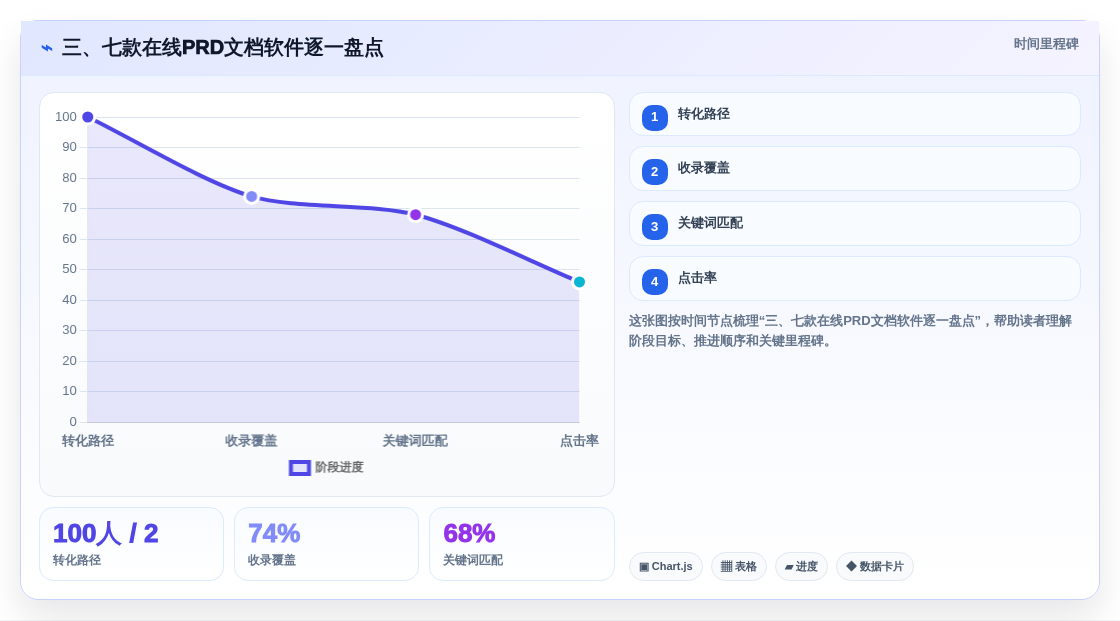Click the x-axis label 关键词匹配
Screen dimensions: 1120x621
415,441
